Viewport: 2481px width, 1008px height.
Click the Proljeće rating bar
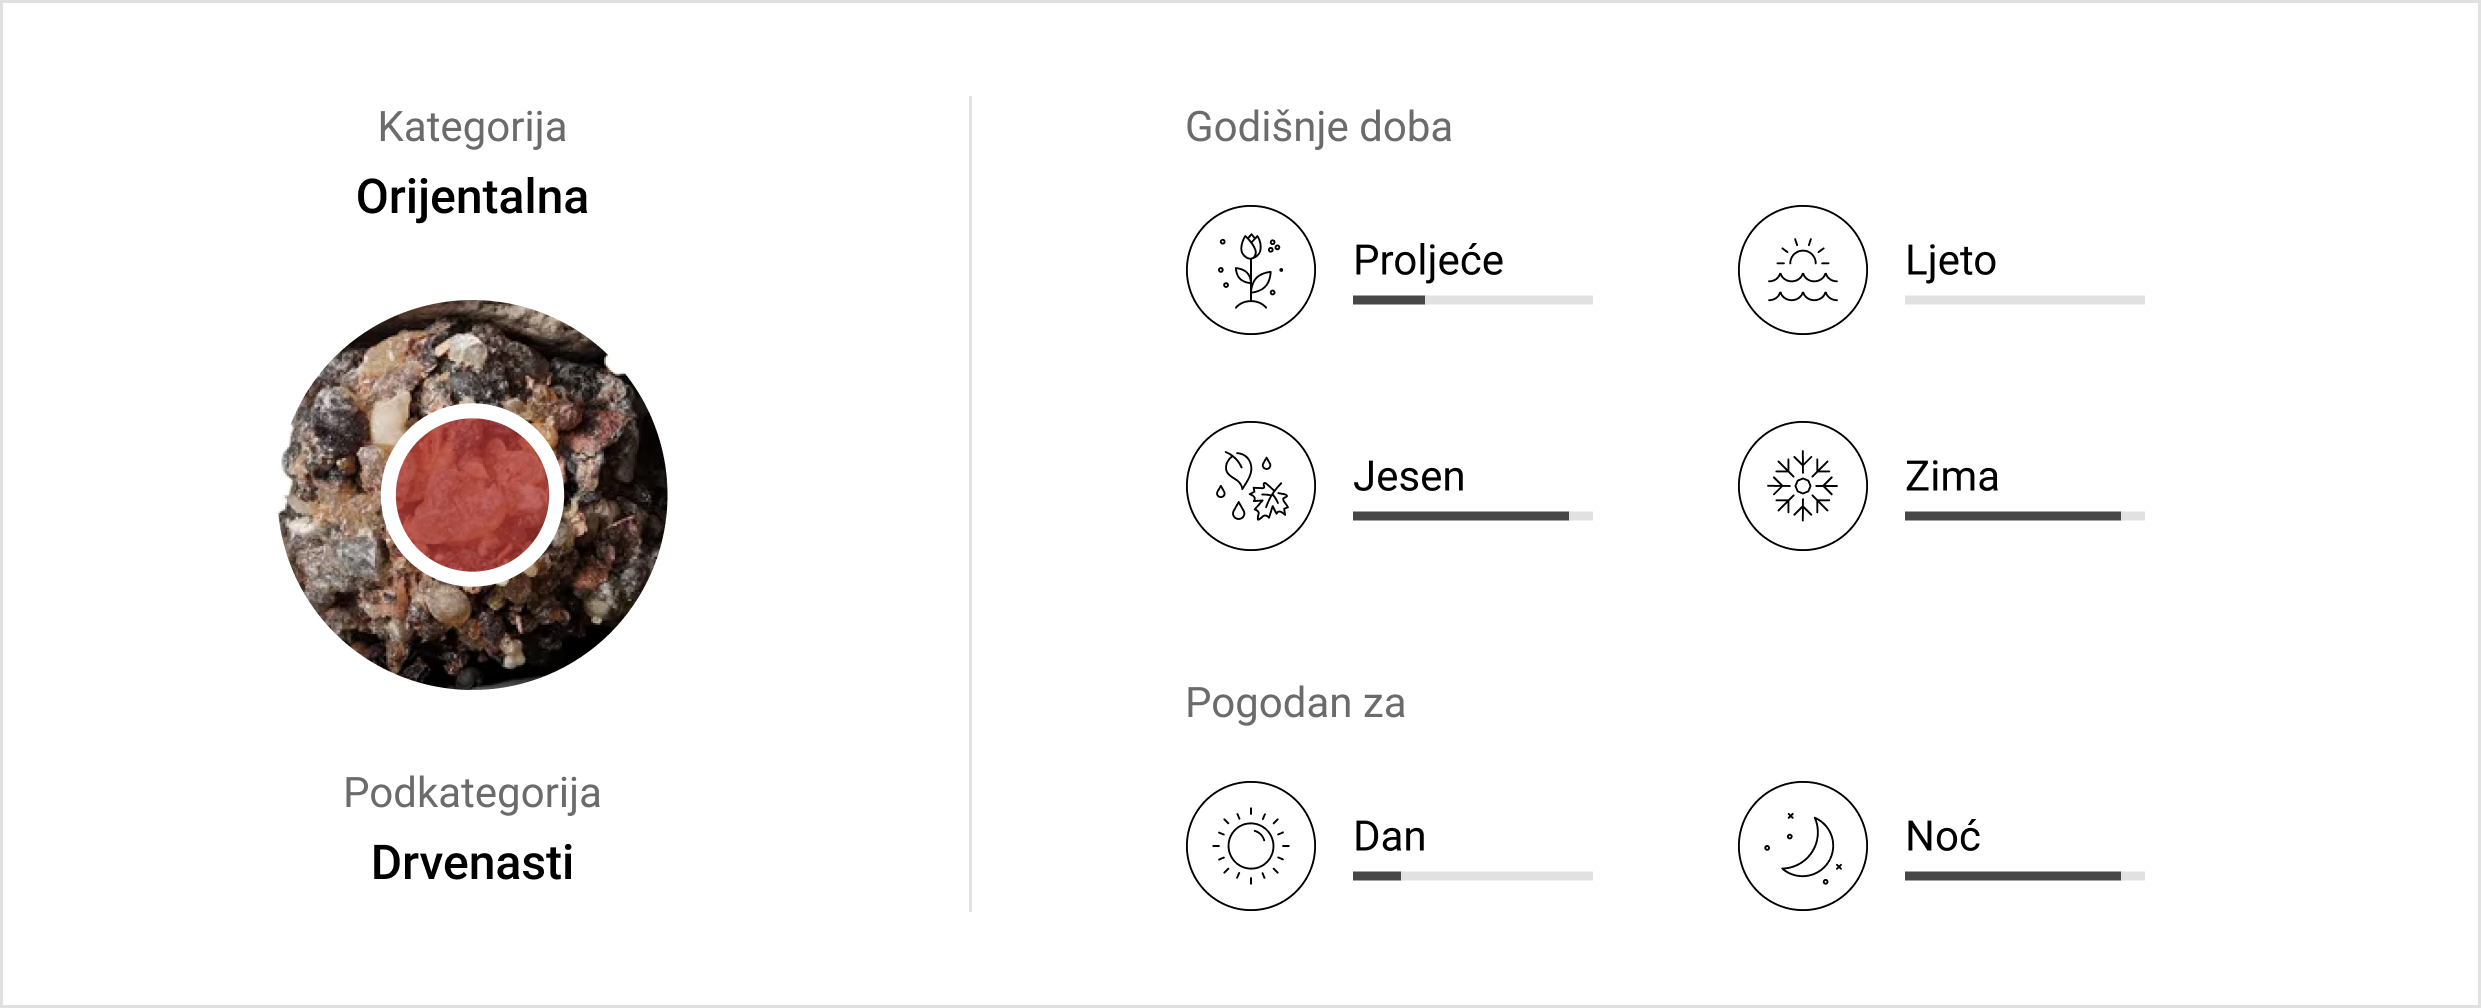[x=1472, y=300]
